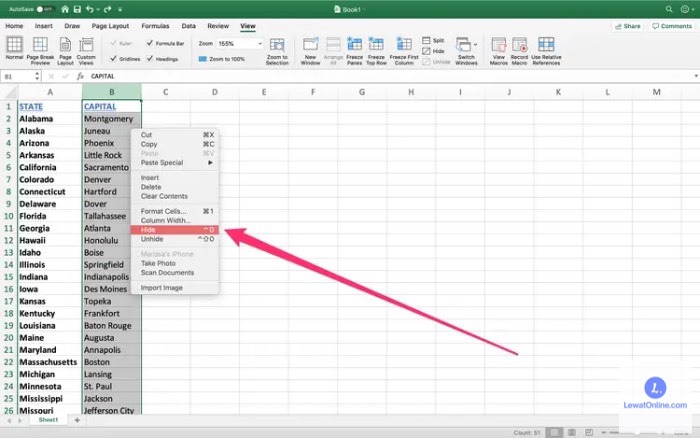Click Freeze Top Row
The width and height of the screenshot is (700, 438).
pyautogui.click(x=376, y=50)
